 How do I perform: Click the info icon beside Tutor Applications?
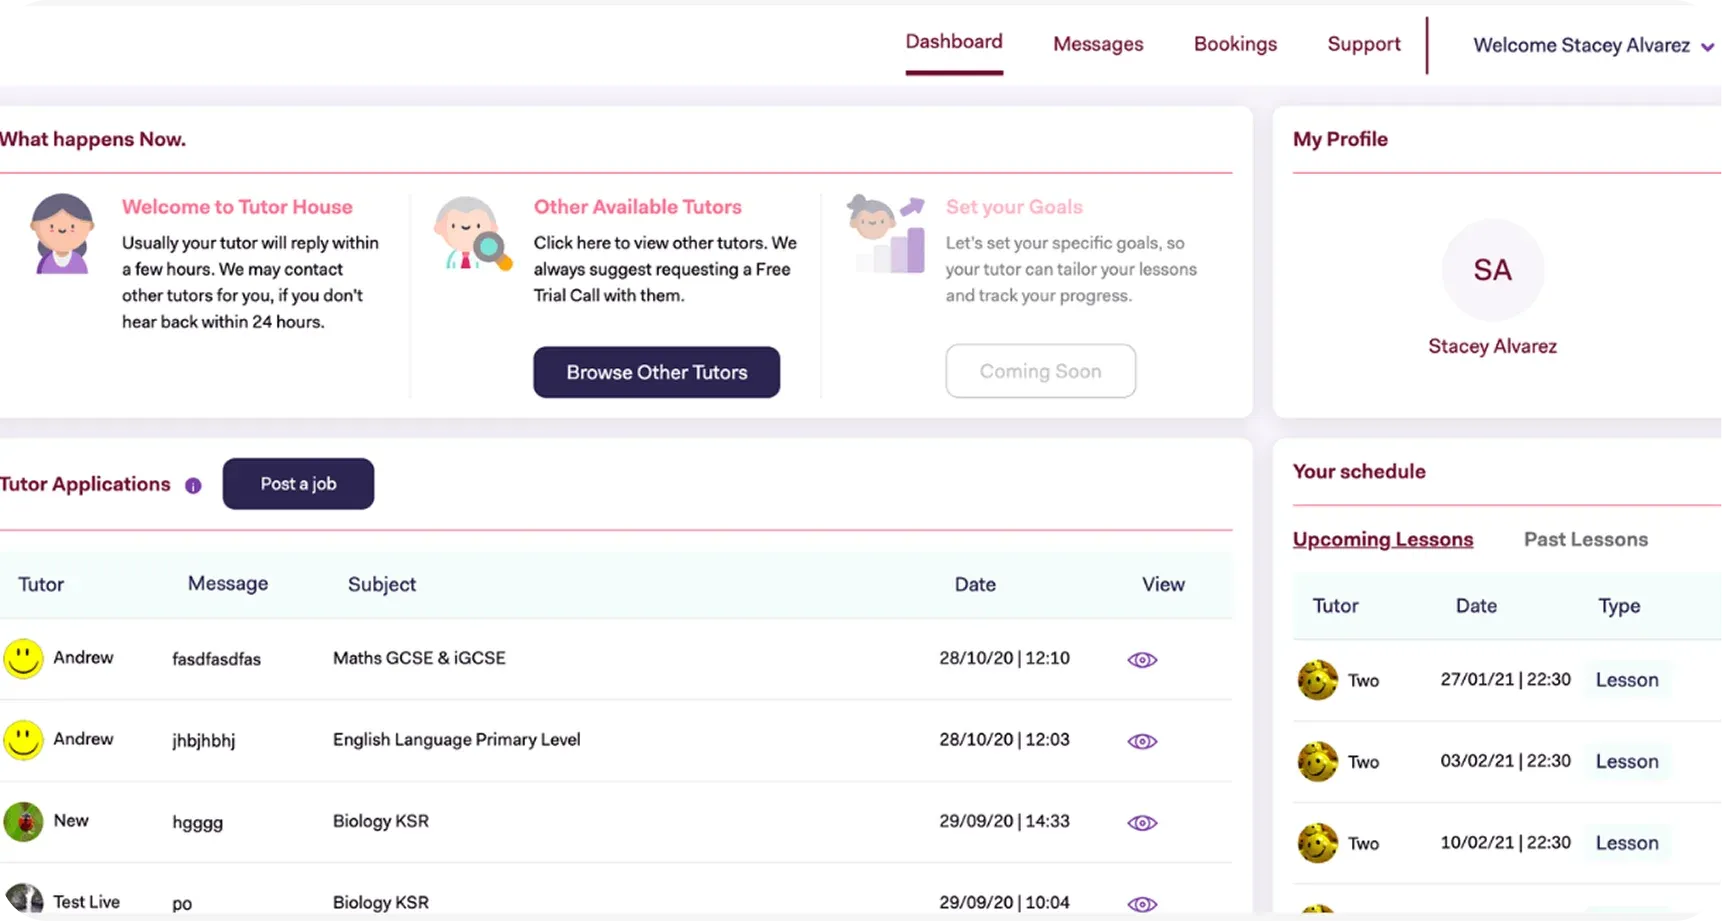pos(193,485)
